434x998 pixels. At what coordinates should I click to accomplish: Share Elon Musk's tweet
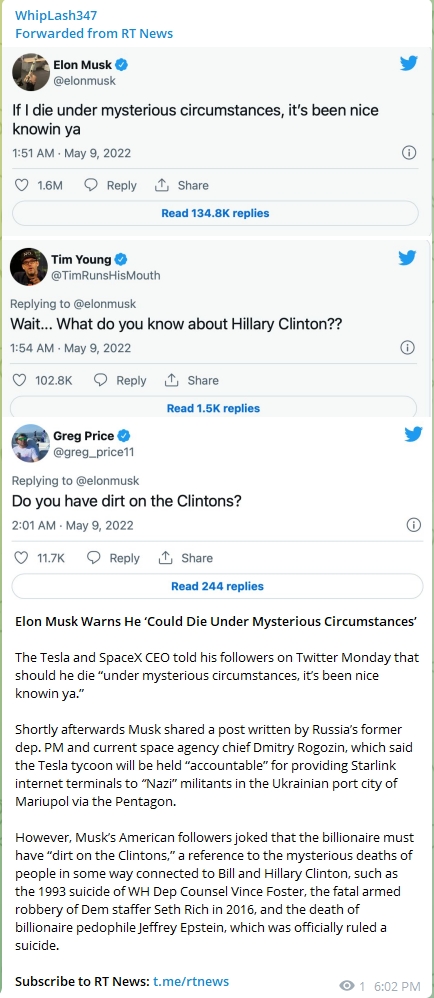point(181,185)
